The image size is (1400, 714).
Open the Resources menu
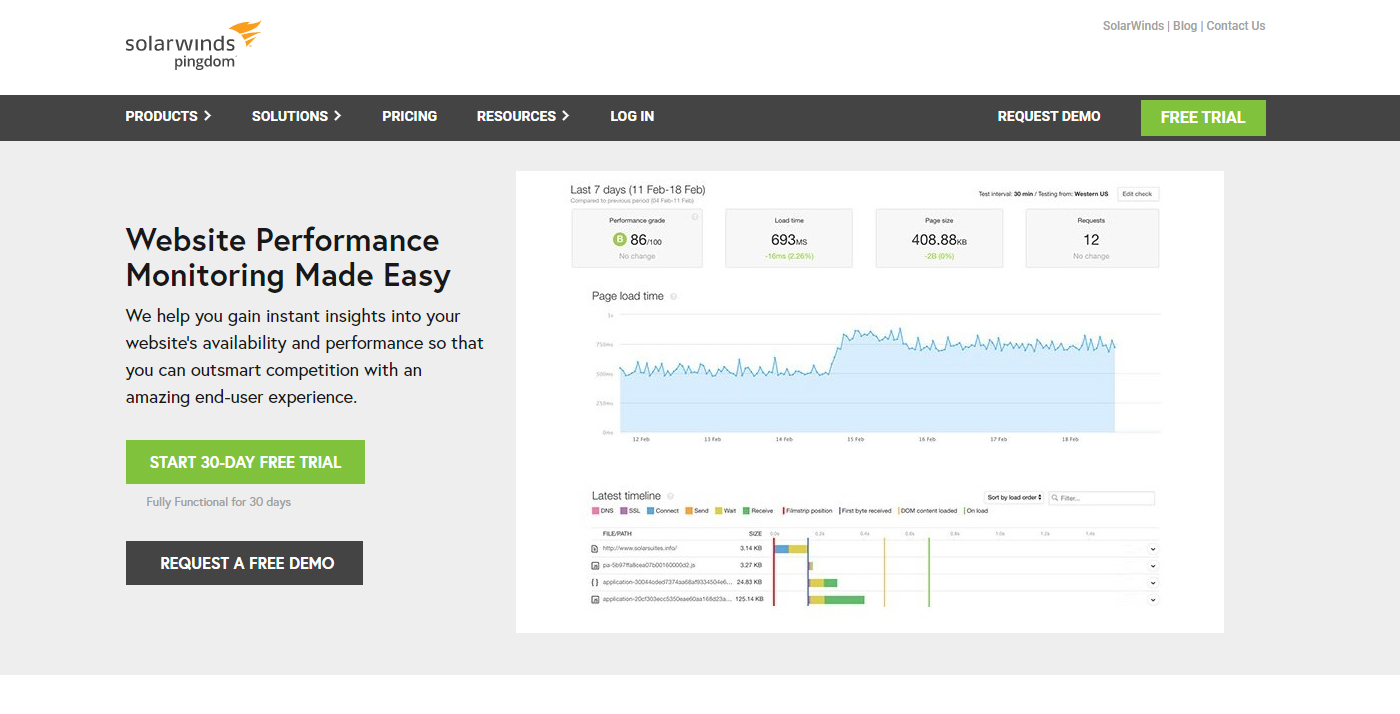pos(522,117)
